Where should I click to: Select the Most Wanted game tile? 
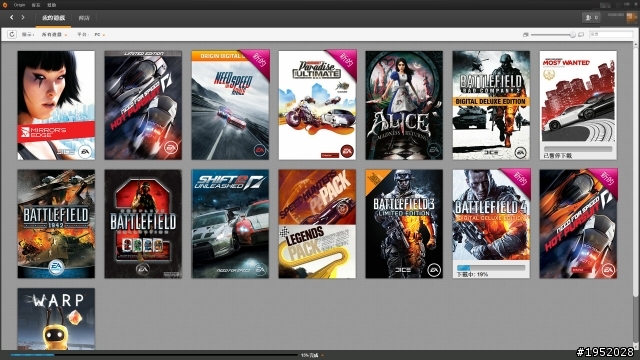click(578, 105)
